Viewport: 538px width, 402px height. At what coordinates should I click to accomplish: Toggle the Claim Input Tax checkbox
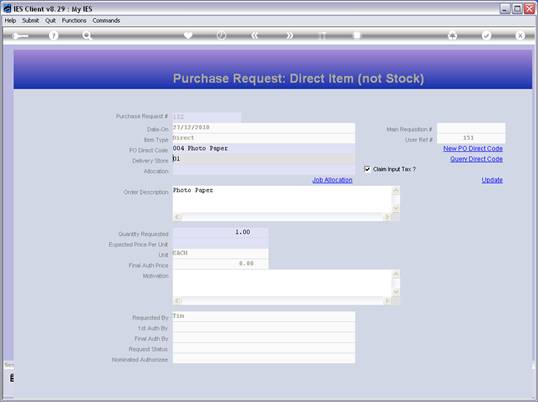(367, 169)
